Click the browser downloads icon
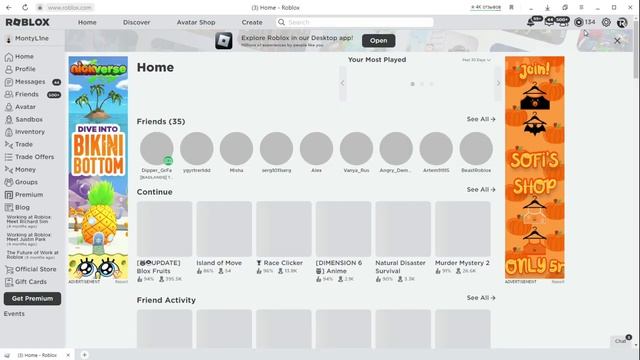This screenshot has width=640, height=360. 547,7
